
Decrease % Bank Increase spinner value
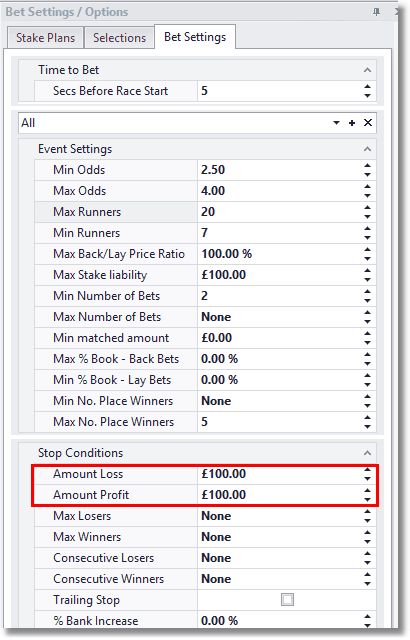[x=368, y=625]
